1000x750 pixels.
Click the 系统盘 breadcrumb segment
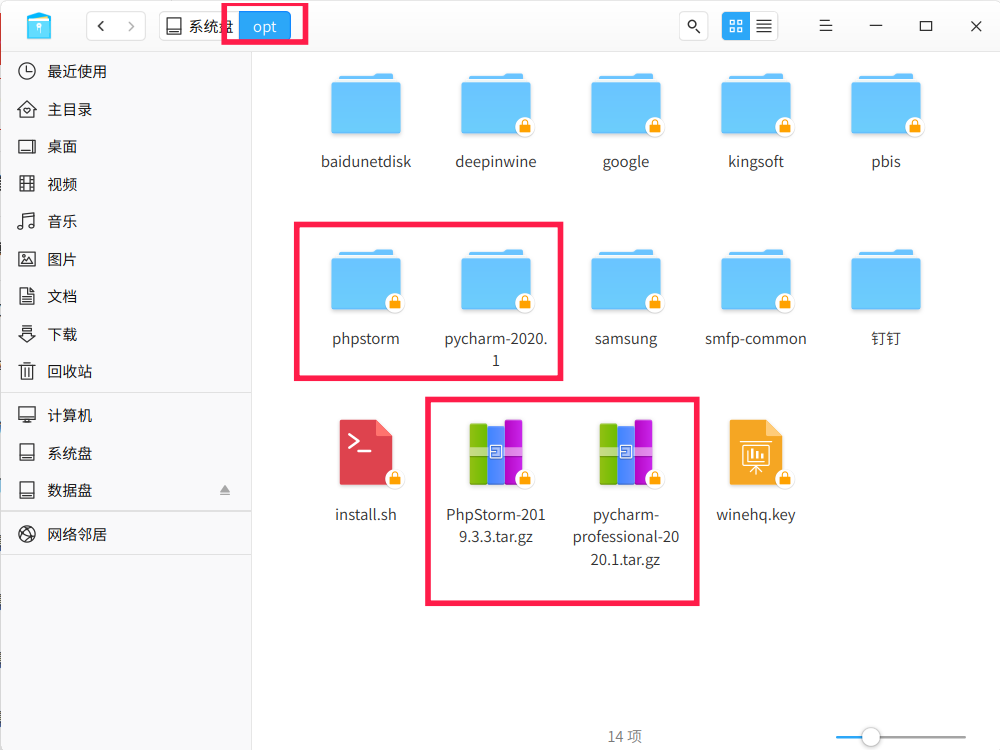[x=200, y=26]
